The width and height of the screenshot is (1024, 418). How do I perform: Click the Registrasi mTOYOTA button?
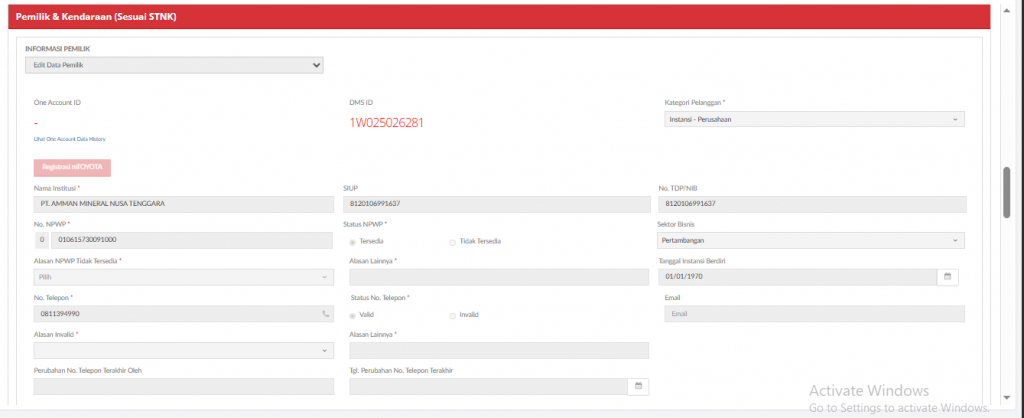pyautogui.click(x=72, y=168)
